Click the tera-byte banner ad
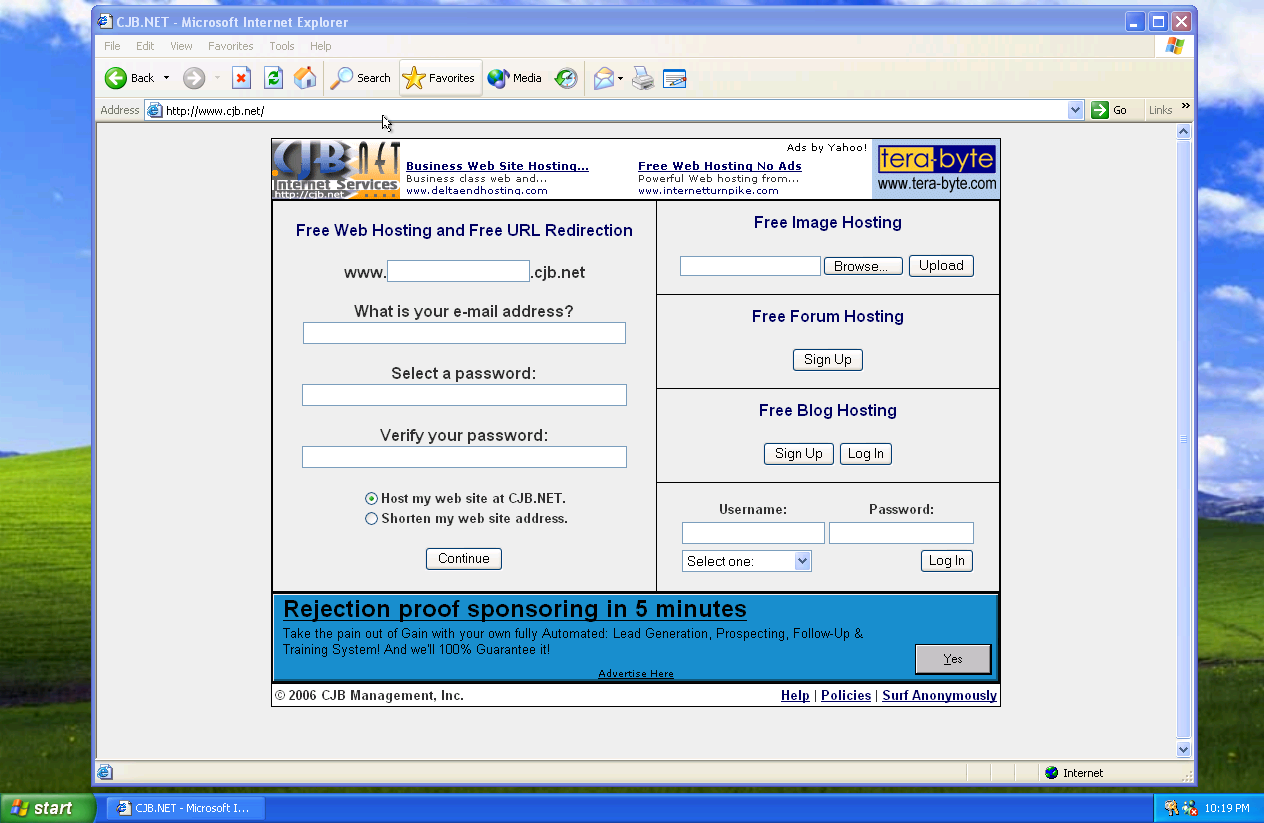This screenshot has height=823, width=1264. tap(936, 169)
